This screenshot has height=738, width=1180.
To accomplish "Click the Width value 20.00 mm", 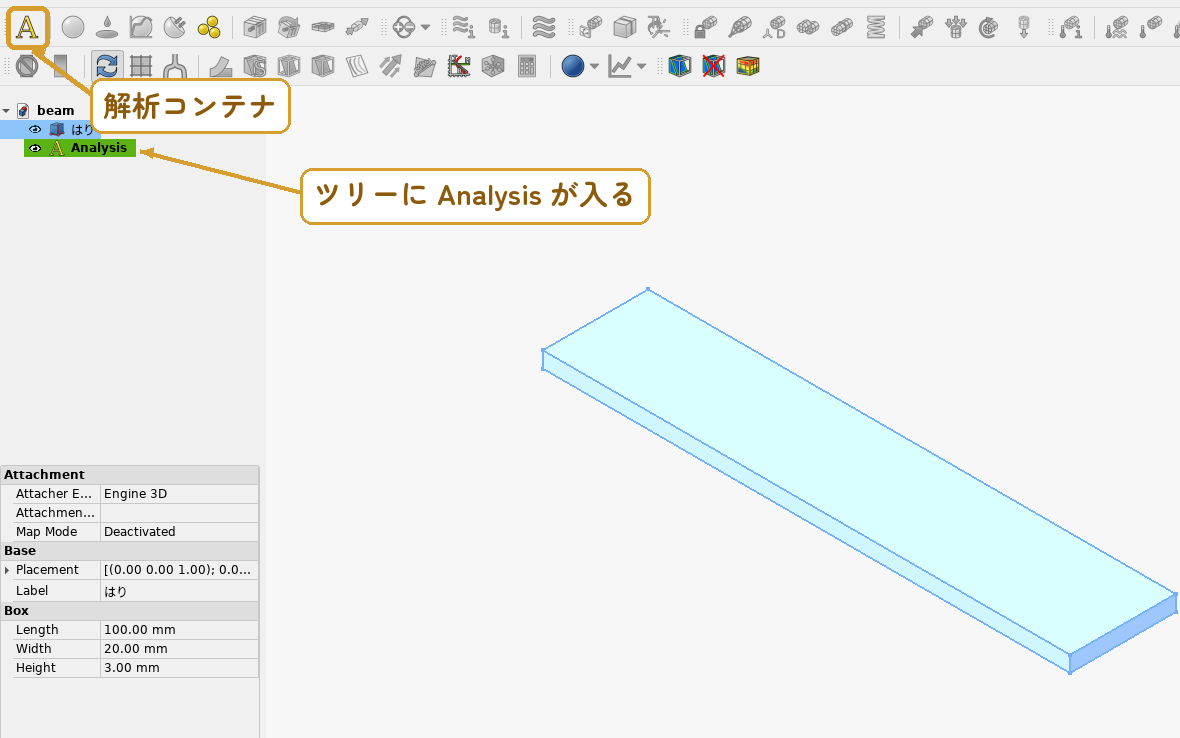I will (x=179, y=648).
